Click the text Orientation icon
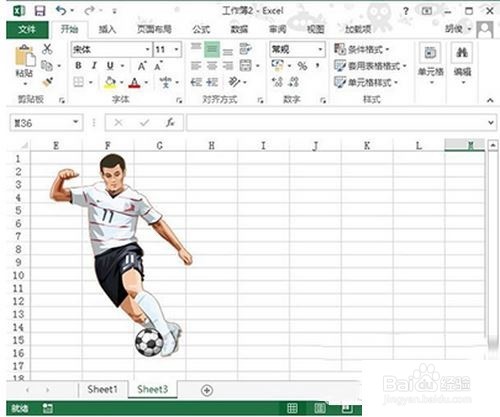This screenshot has height=417, width=500. pos(234,82)
